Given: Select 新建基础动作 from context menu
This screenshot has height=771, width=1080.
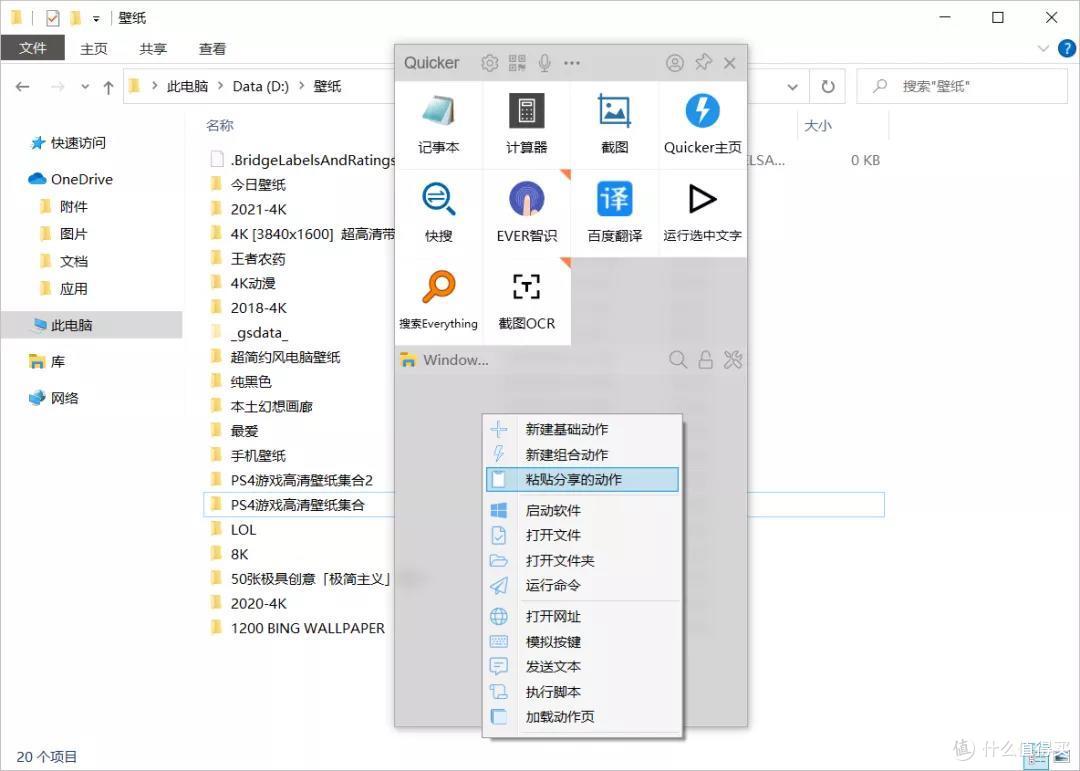Looking at the screenshot, I should point(583,429).
